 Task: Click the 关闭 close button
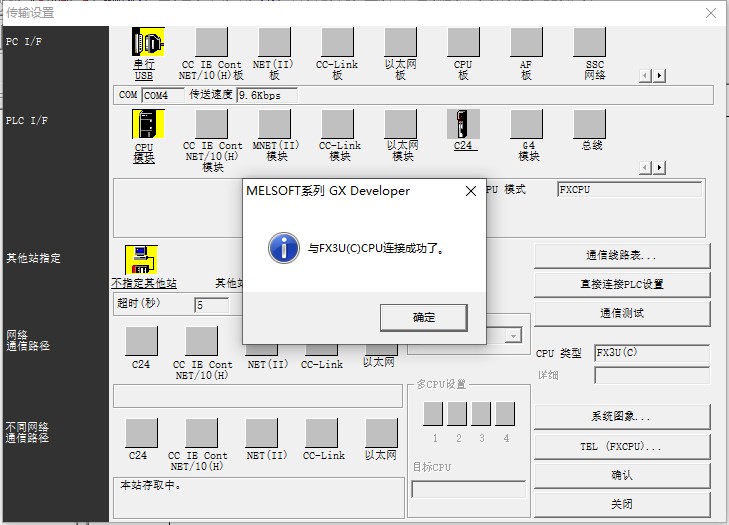point(622,504)
